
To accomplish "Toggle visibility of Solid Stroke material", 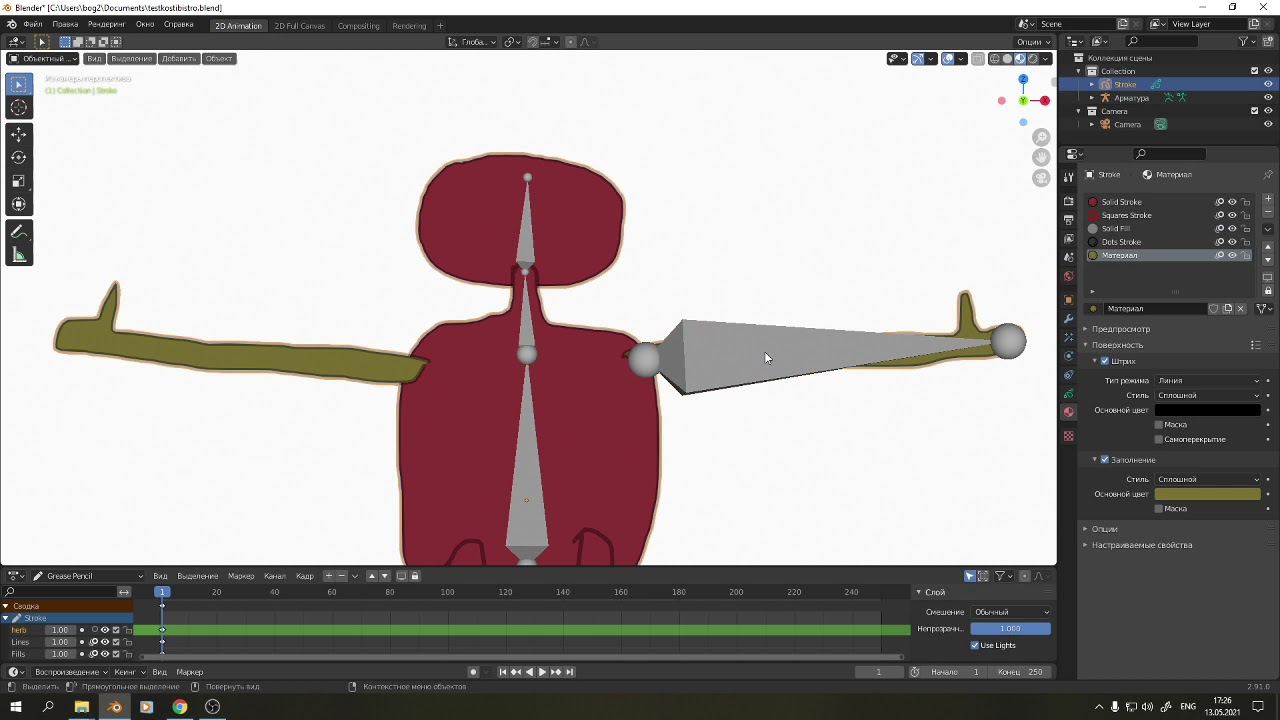I will click(1232, 202).
